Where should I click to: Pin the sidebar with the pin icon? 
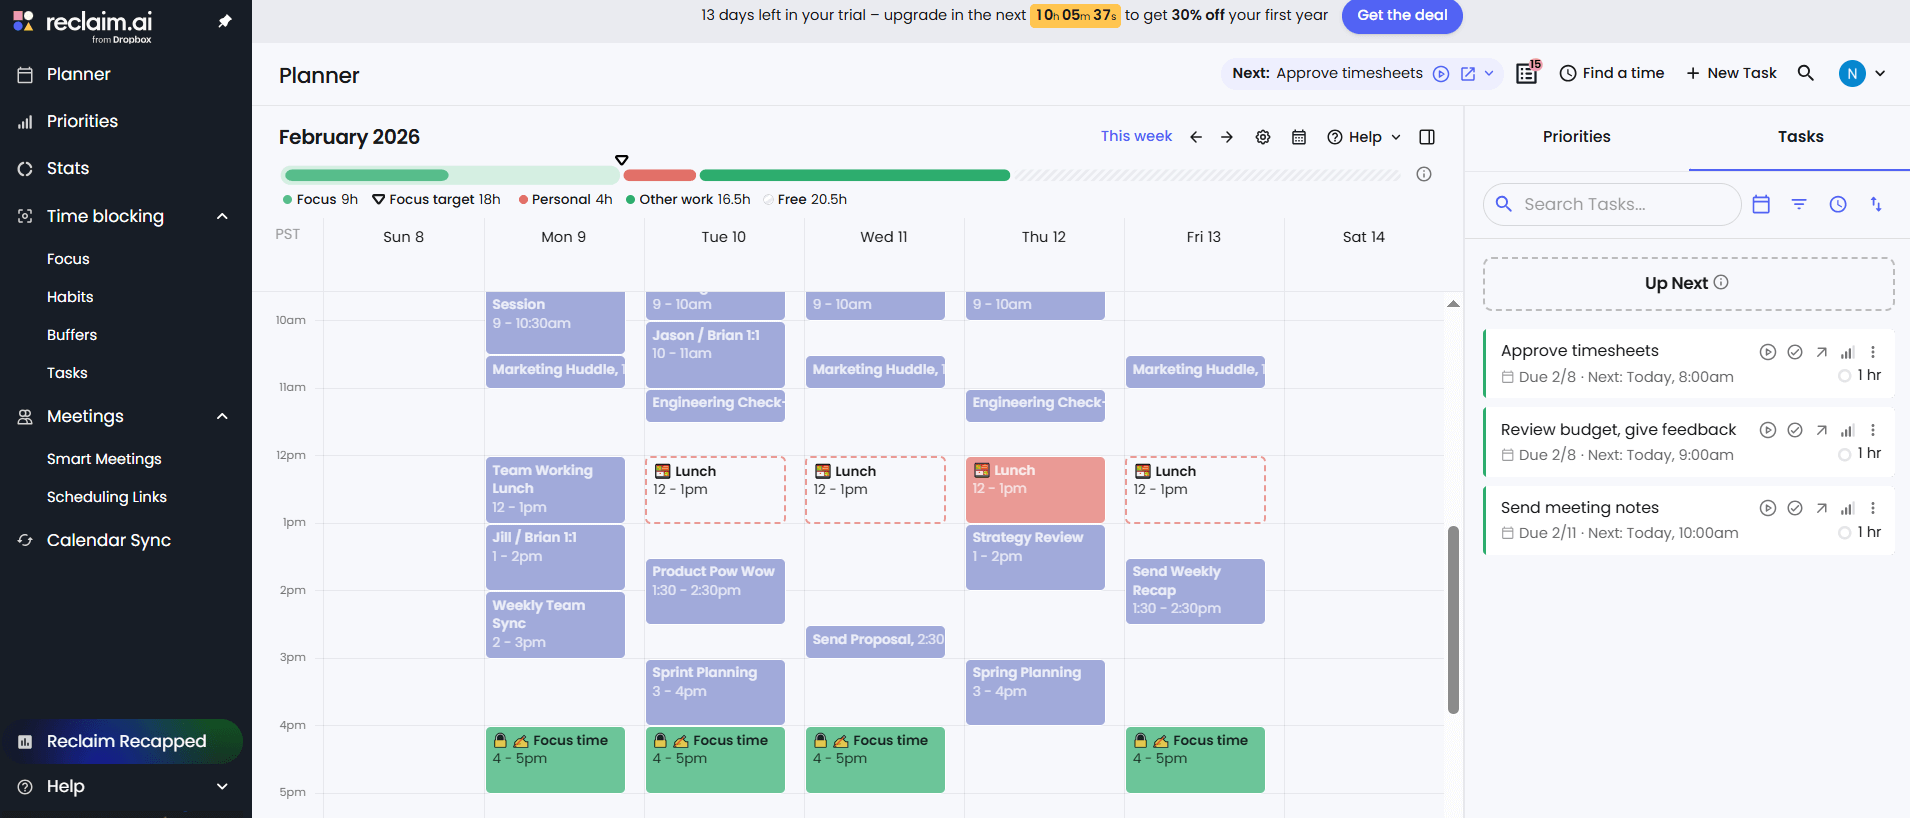coord(225,21)
